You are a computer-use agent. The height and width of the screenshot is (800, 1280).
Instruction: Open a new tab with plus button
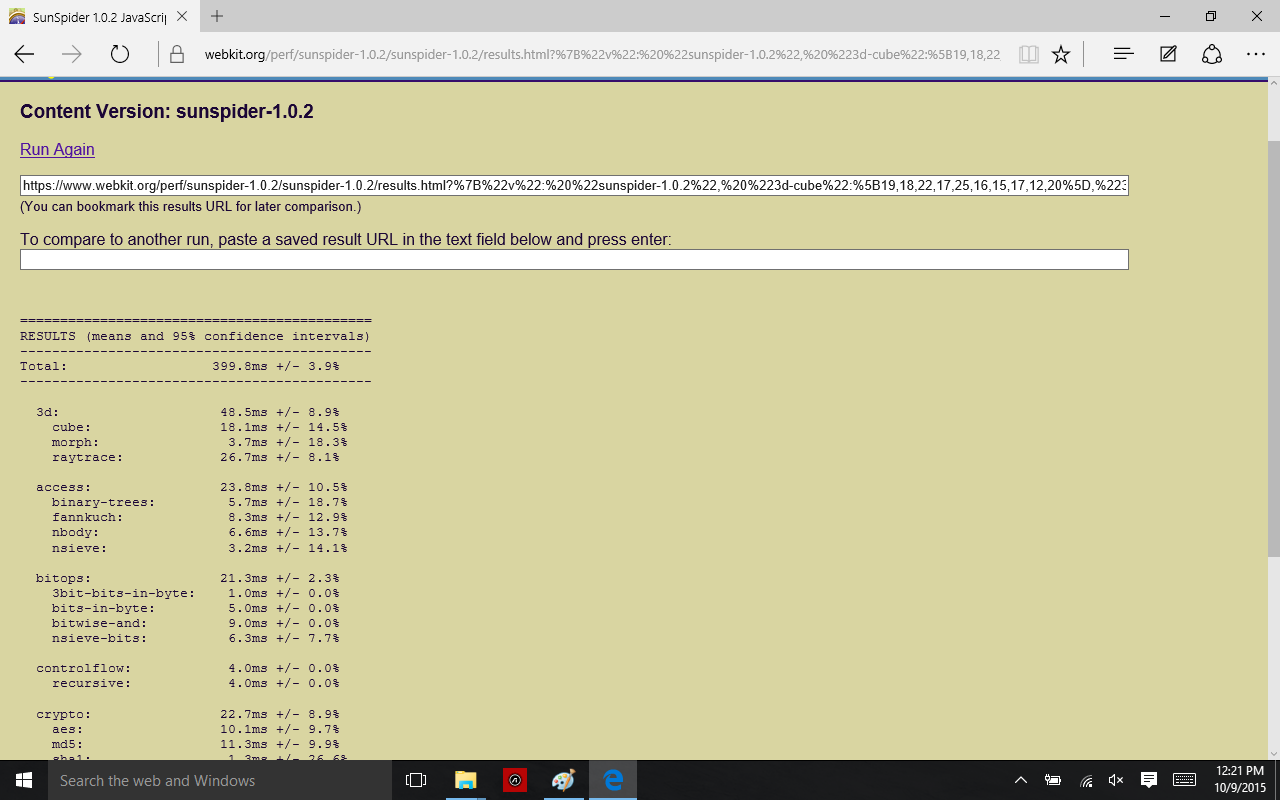pyautogui.click(x=217, y=16)
